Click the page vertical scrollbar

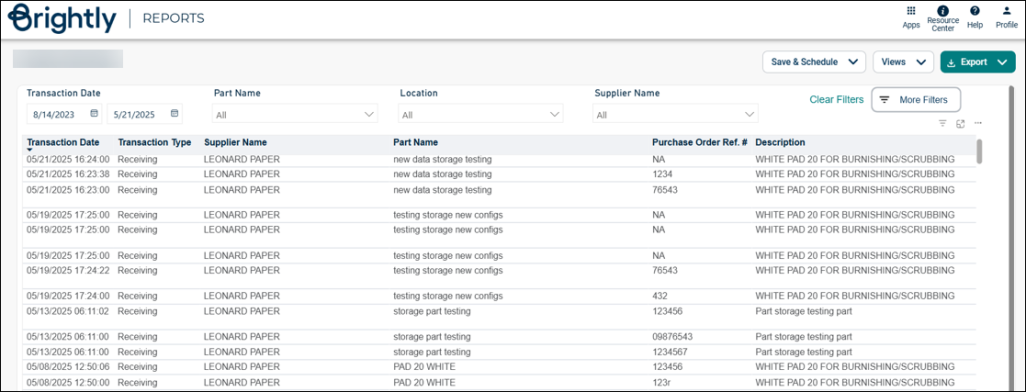[1011, 238]
